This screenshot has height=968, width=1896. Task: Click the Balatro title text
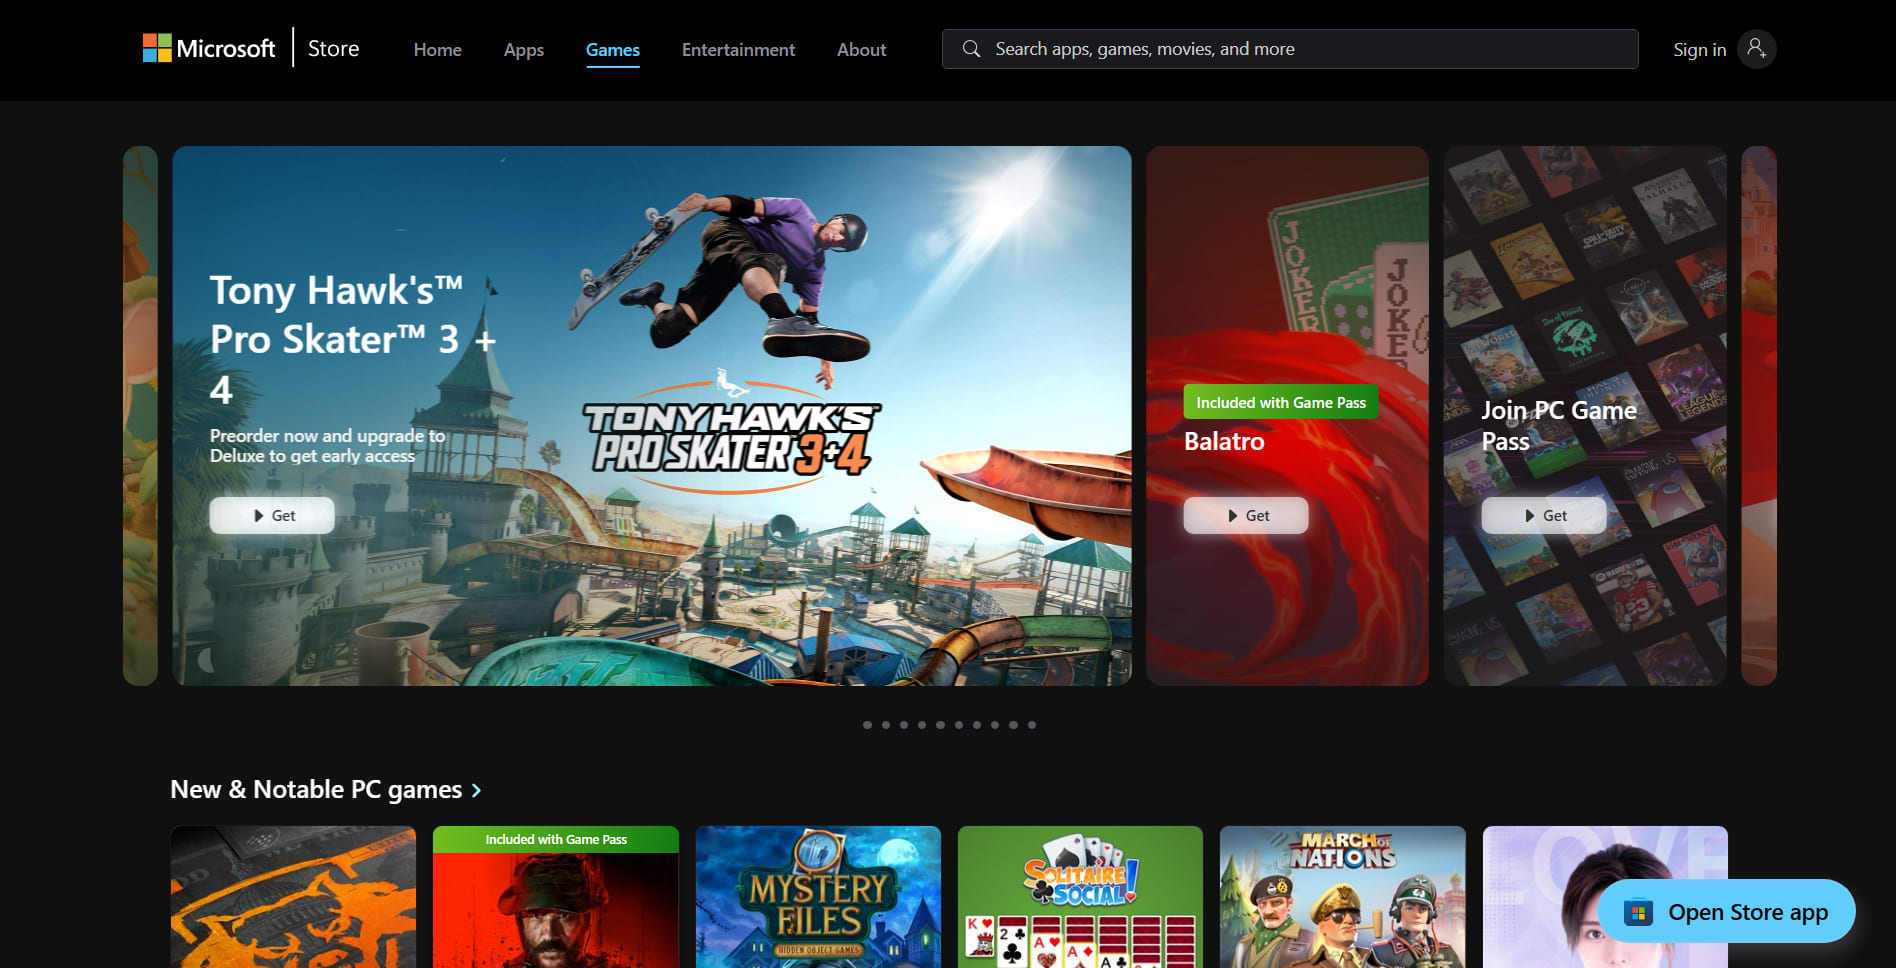point(1224,441)
